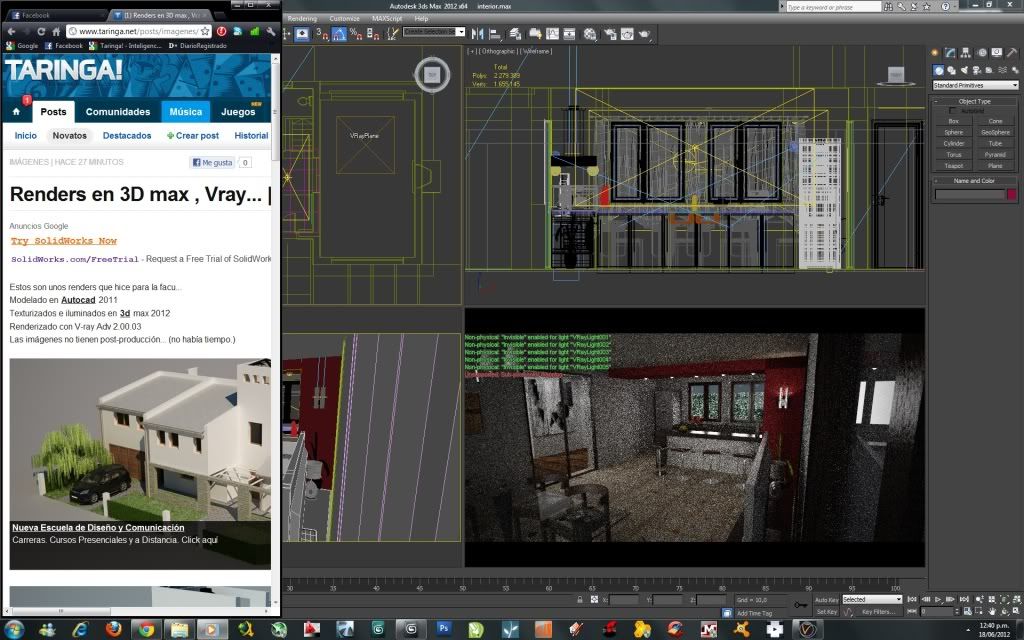Viewport: 1024px width, 640px height.
Task: Open Photoshop from the Windows taskbar
Action: point(443,628)
